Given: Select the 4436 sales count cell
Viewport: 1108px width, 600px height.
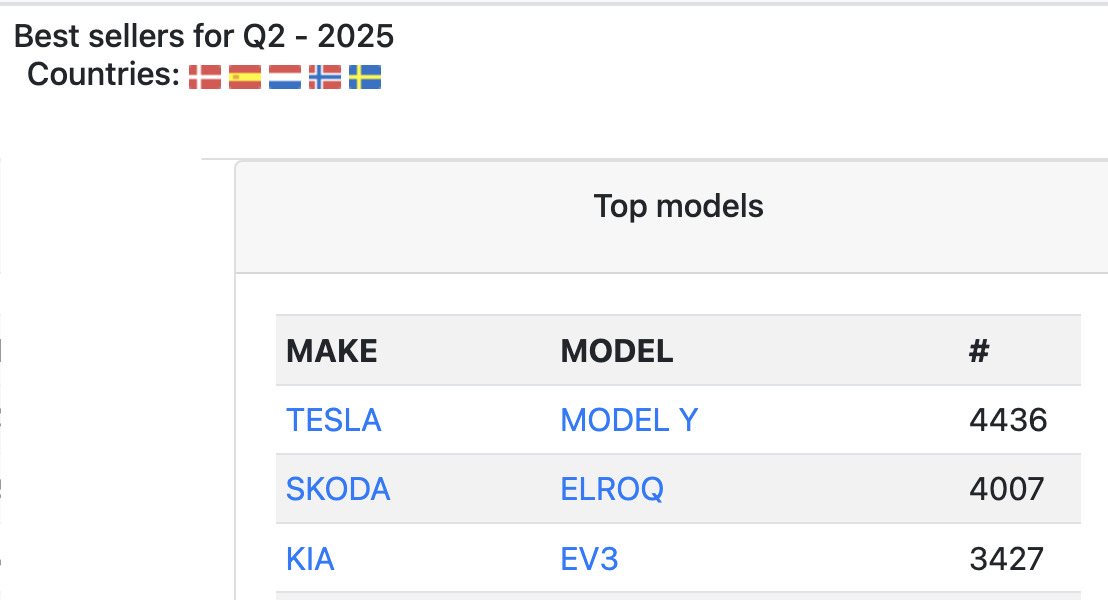Looking at the screenshot, I should (x=1008, y=420).
